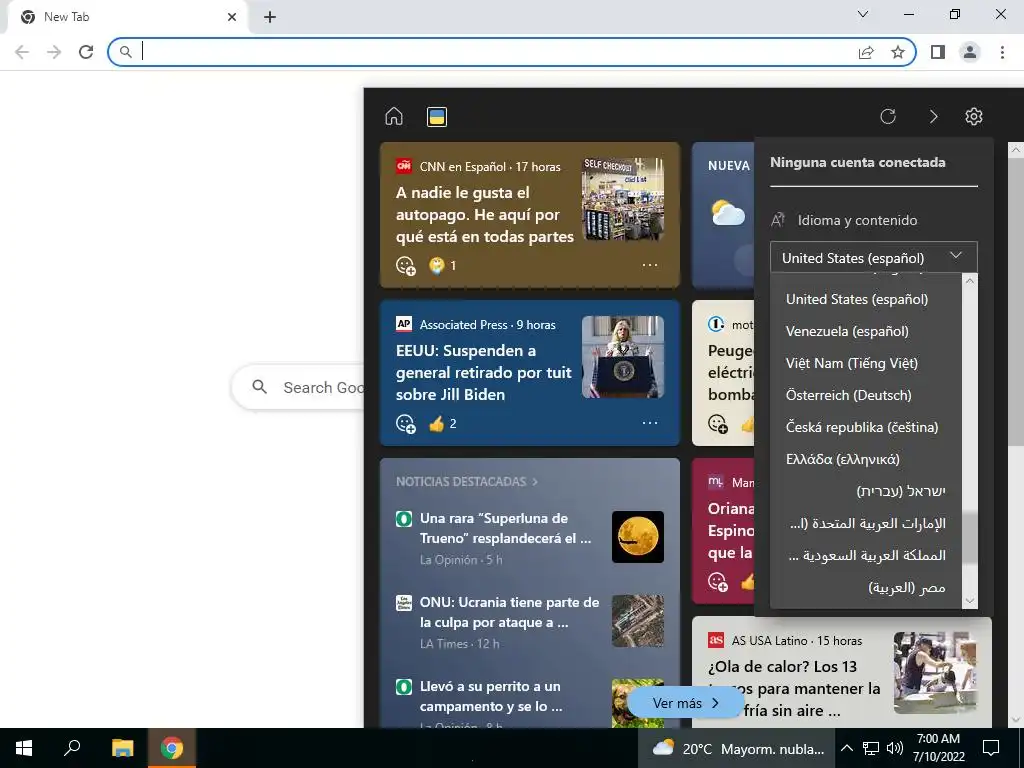The image size is (1024, 768).
Task: Bookmark this tab with the star icon
Action: (x=898, y=52)
